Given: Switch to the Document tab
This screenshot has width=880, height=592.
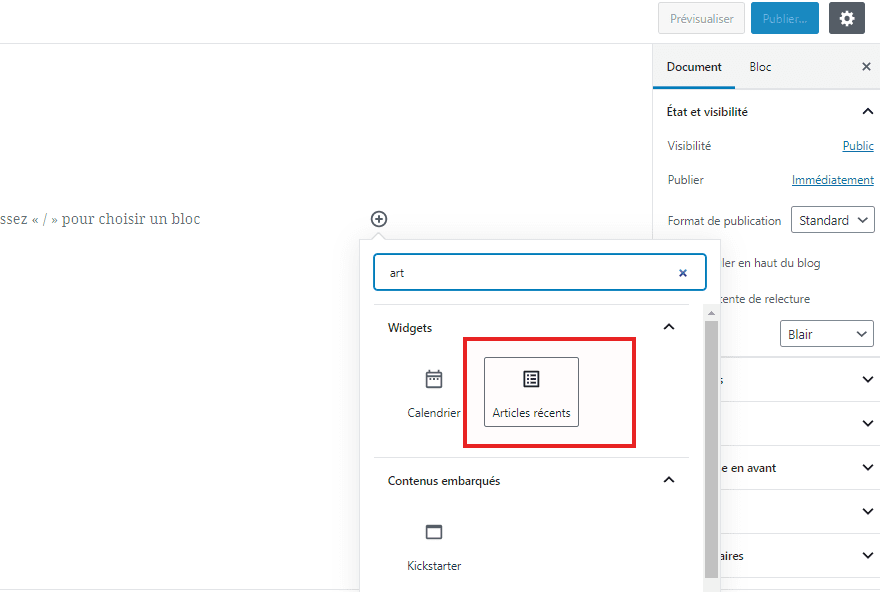Looking at the screenshot, I should pyautogui.click(x=694, y=67).
